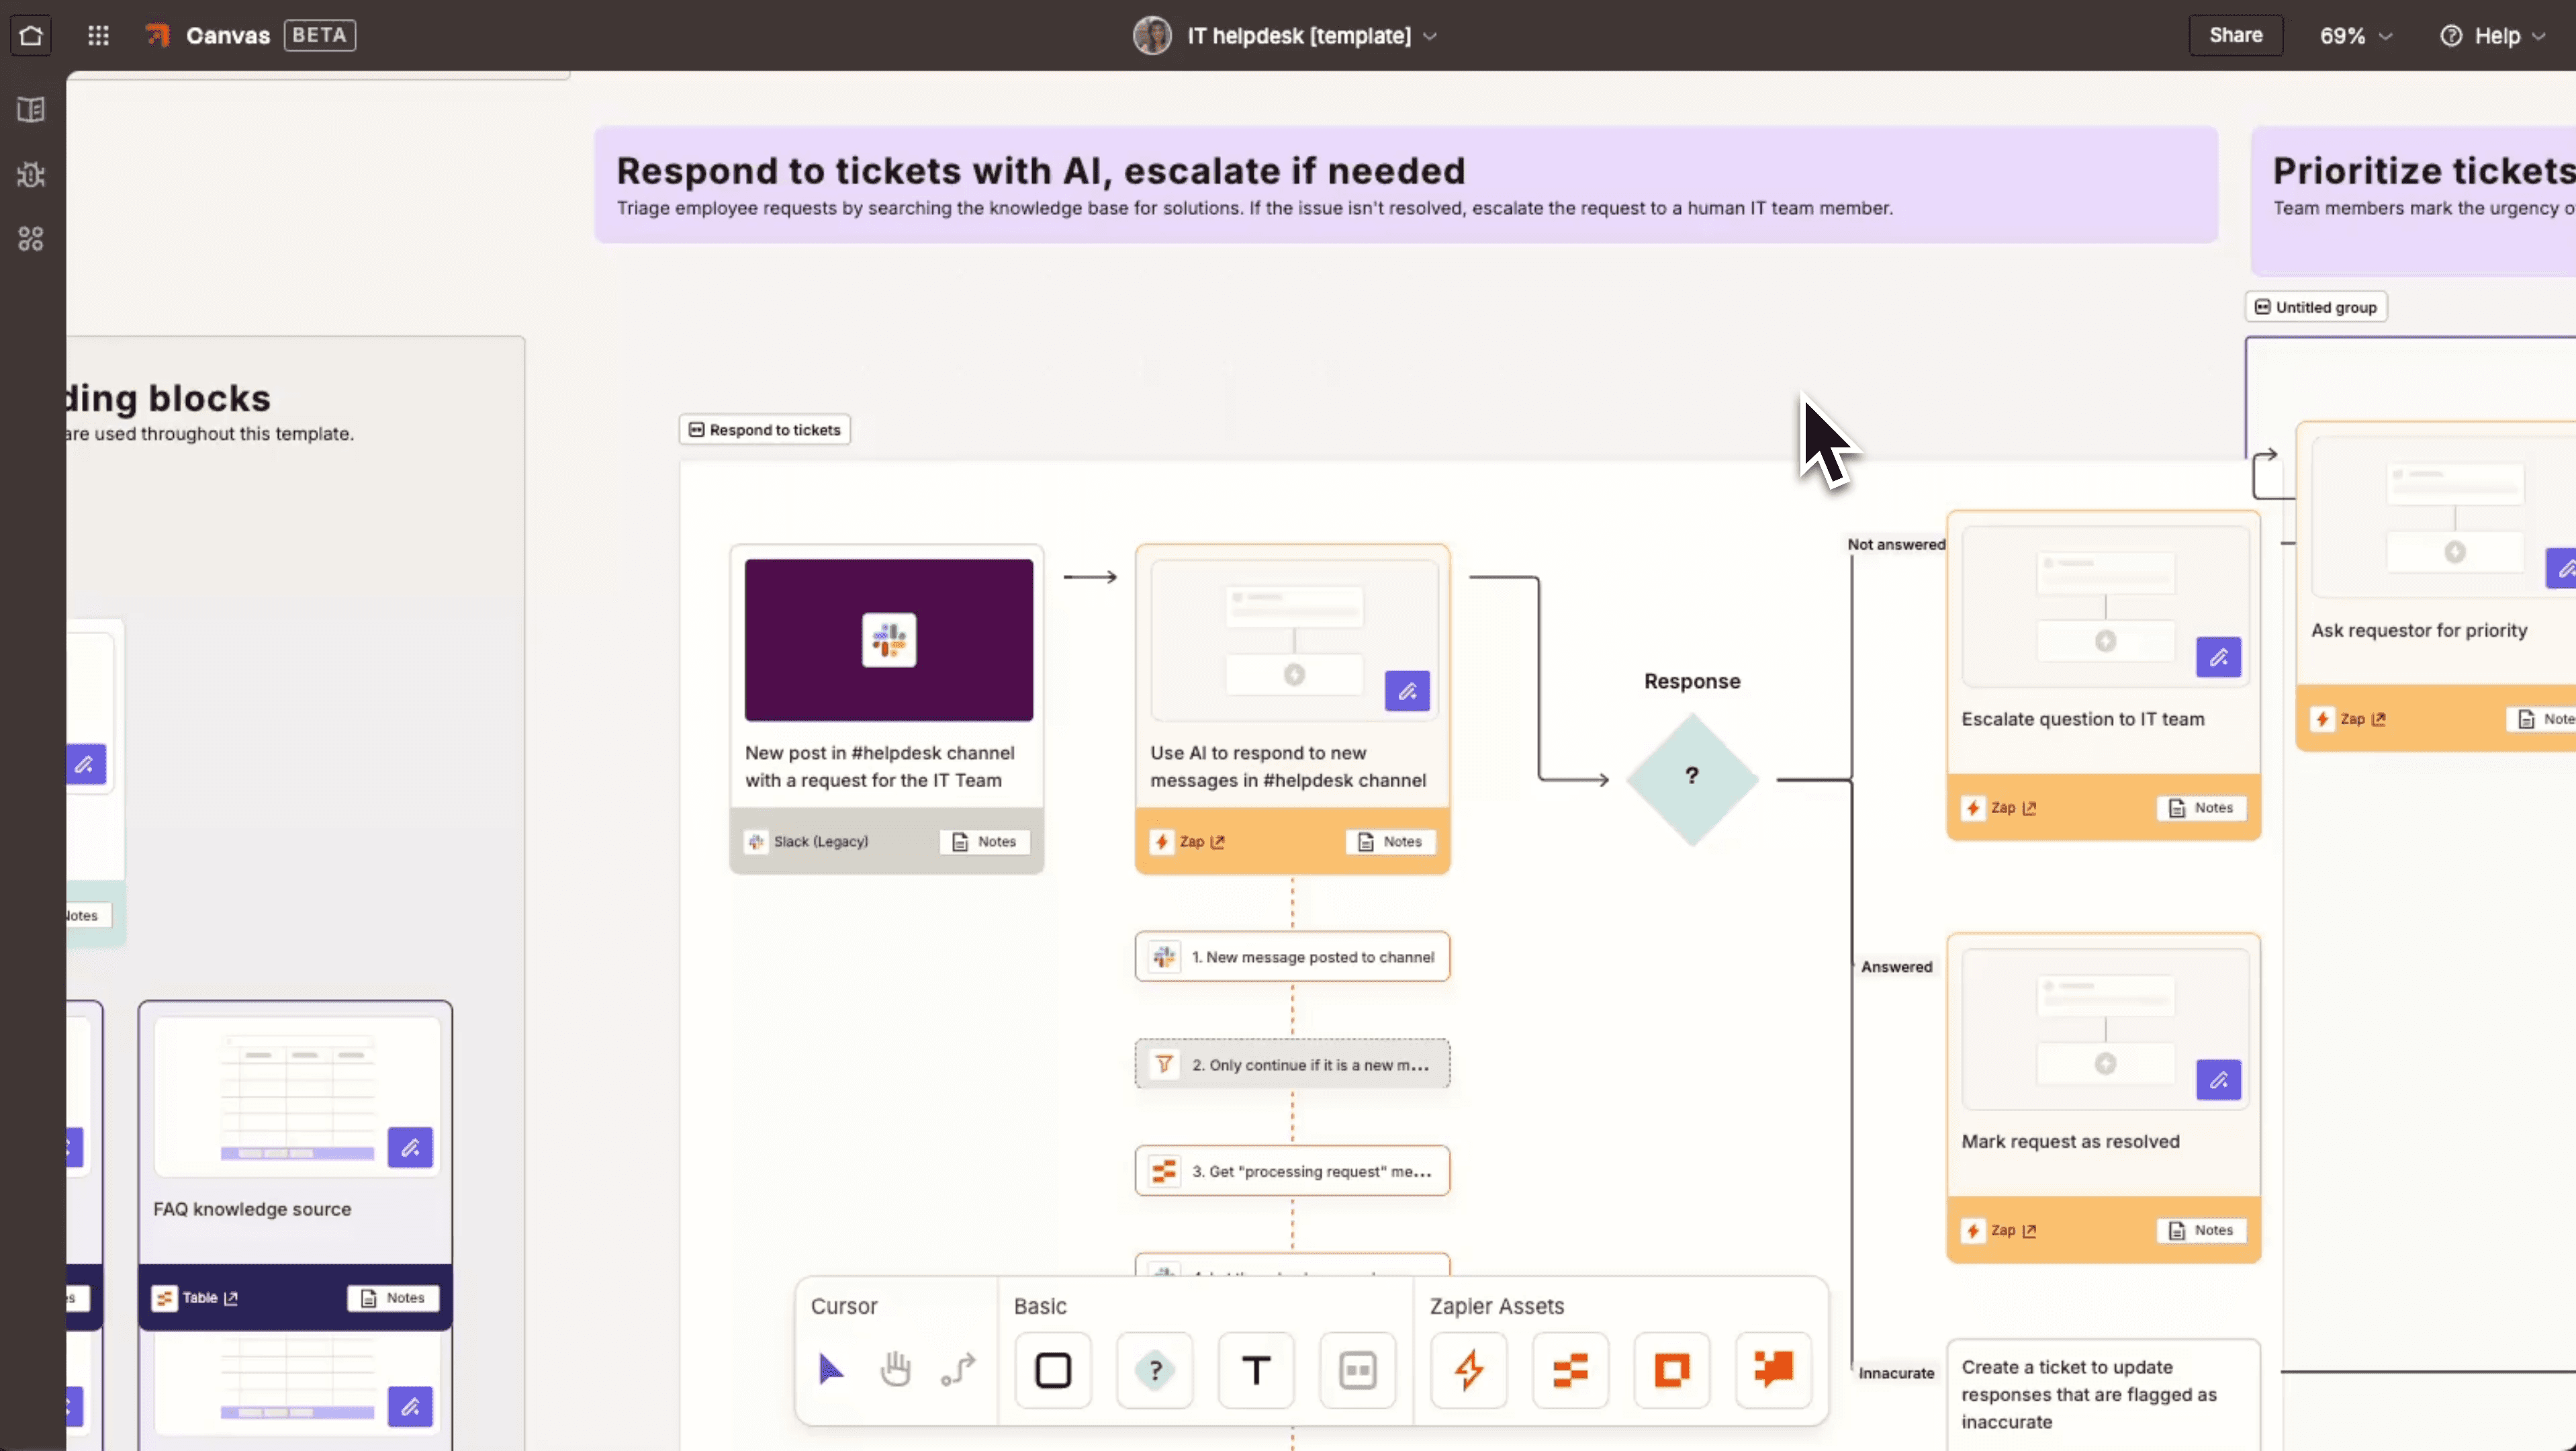
Task: Select the connector cursor tool
Action: point(958,1370)
